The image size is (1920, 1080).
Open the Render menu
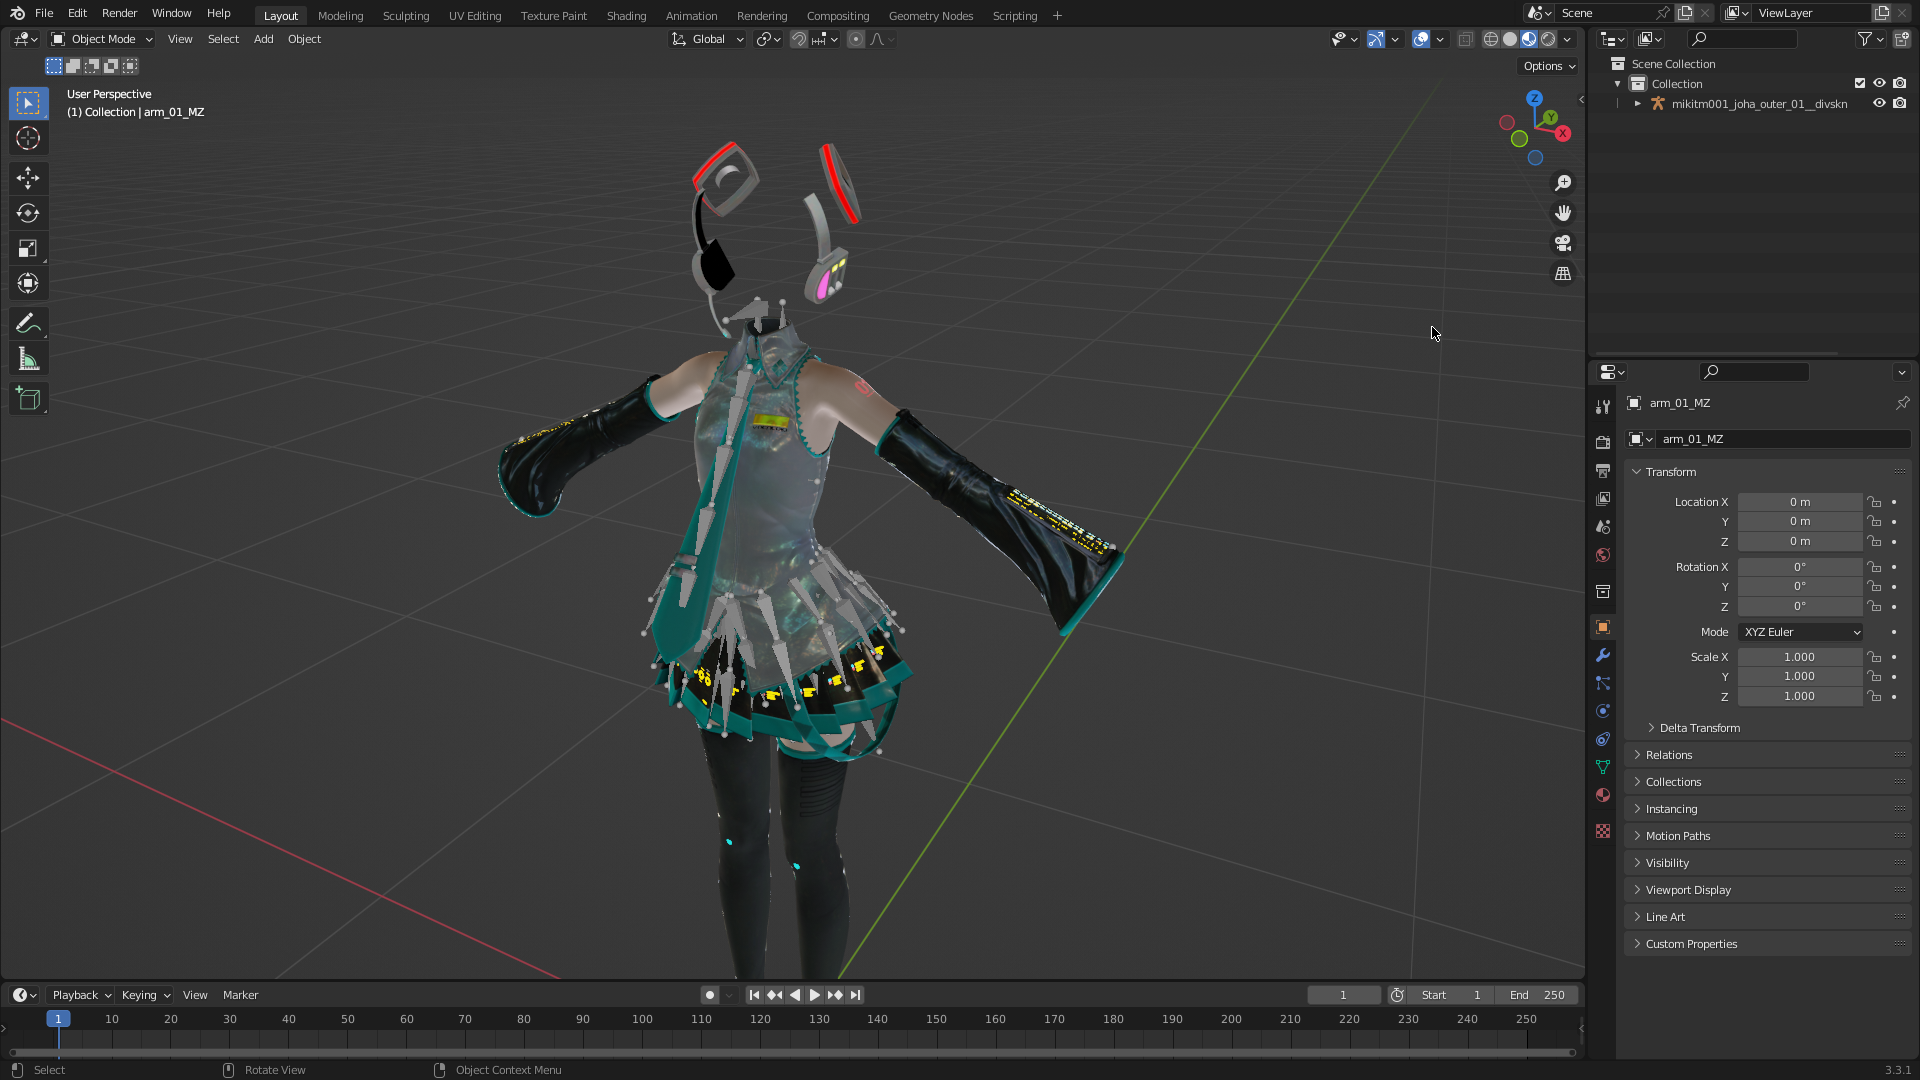[x=119, y=13]
